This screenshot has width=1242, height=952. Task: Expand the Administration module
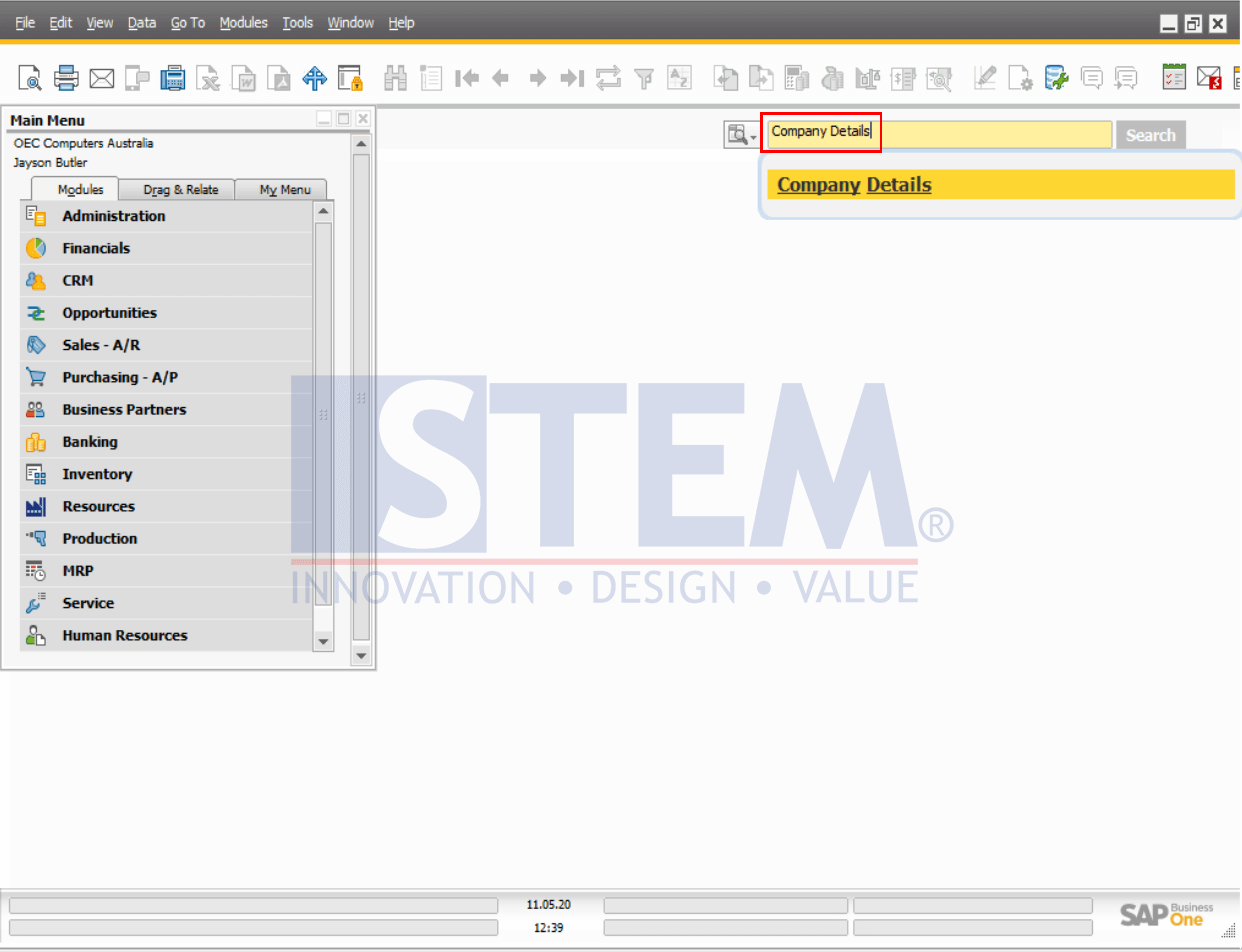(x=166, y=216)
